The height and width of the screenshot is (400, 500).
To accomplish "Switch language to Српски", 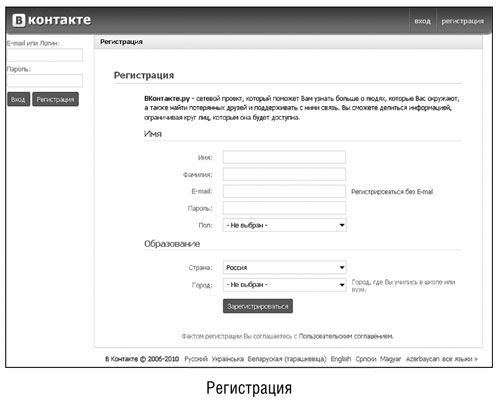I will click(366, 359).
